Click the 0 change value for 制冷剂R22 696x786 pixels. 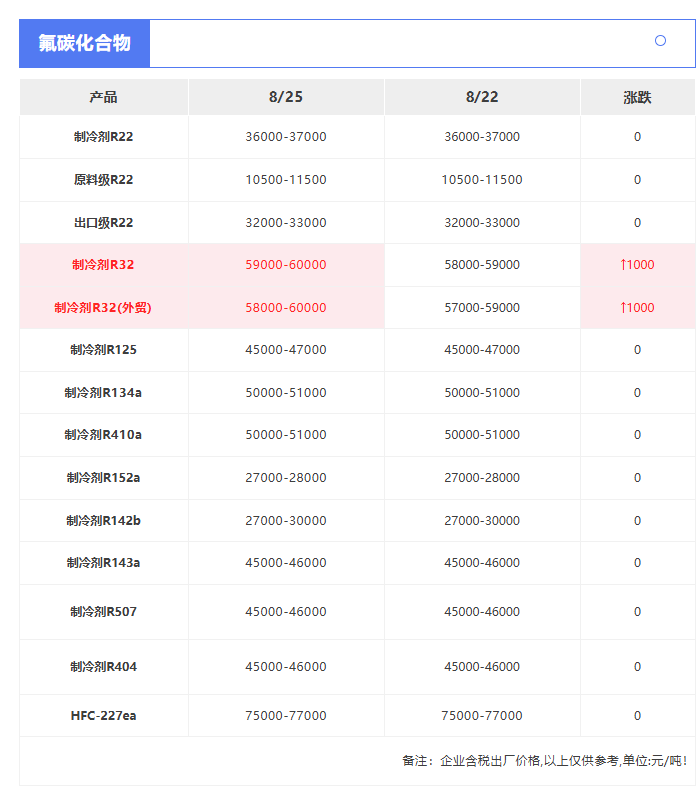pyautogui.click(x=637, y=137)
